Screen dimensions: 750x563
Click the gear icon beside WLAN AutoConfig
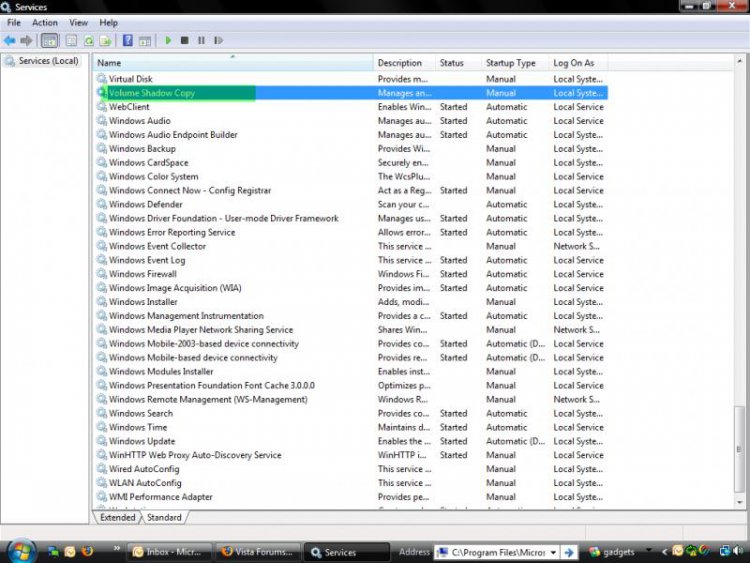point(101,482)
